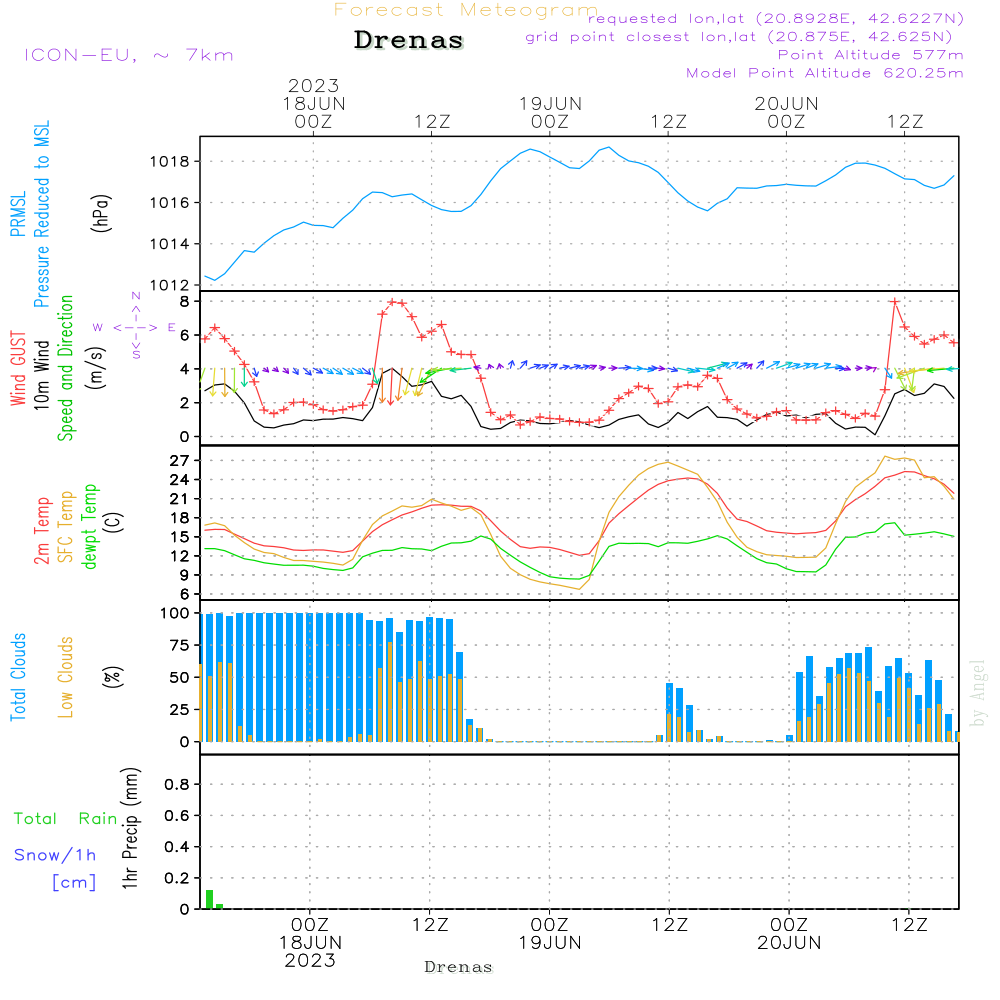
Task: Click the Drenas title at top
Action: point(408,40)
